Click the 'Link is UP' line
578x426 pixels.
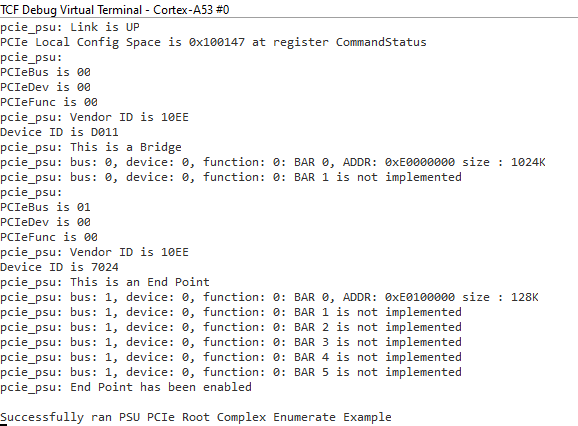pos(70,27)
